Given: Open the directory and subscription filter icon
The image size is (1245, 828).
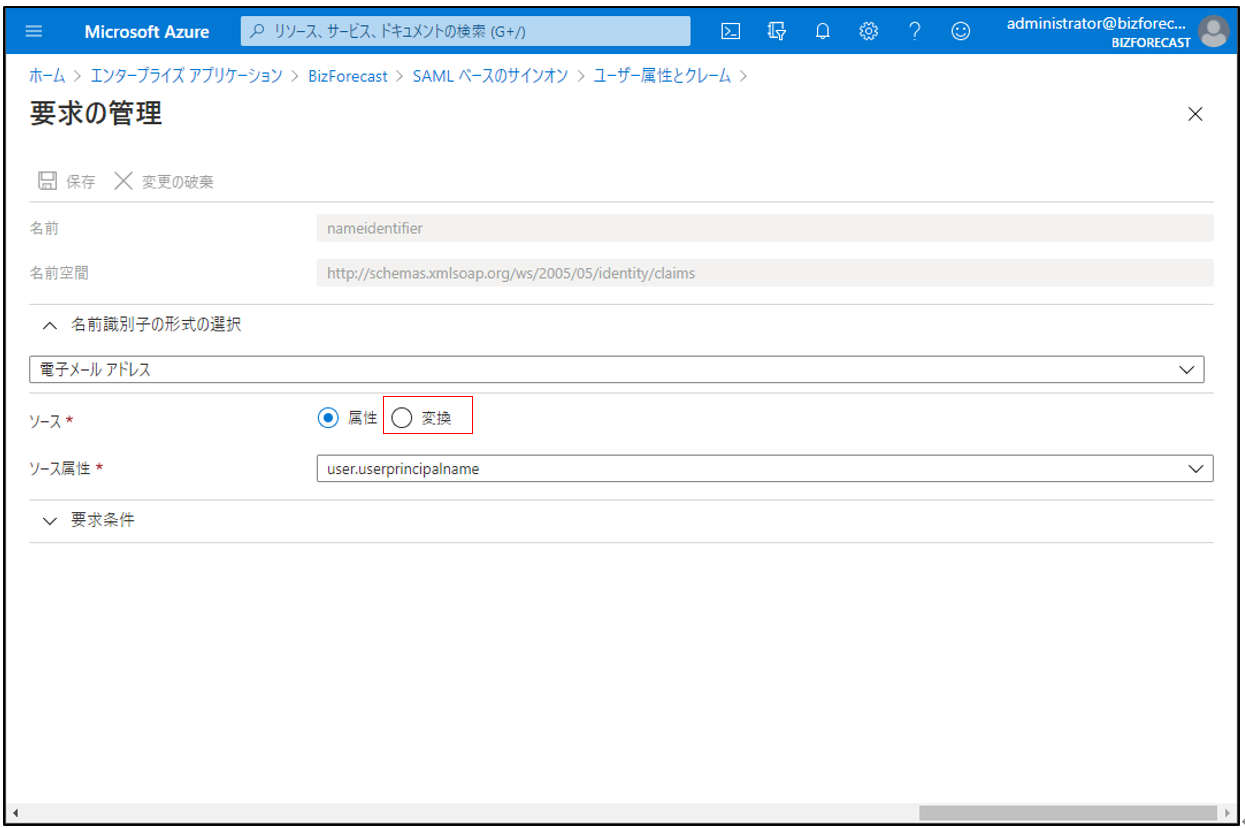Looking at the screenshot, I should [777, 31].
